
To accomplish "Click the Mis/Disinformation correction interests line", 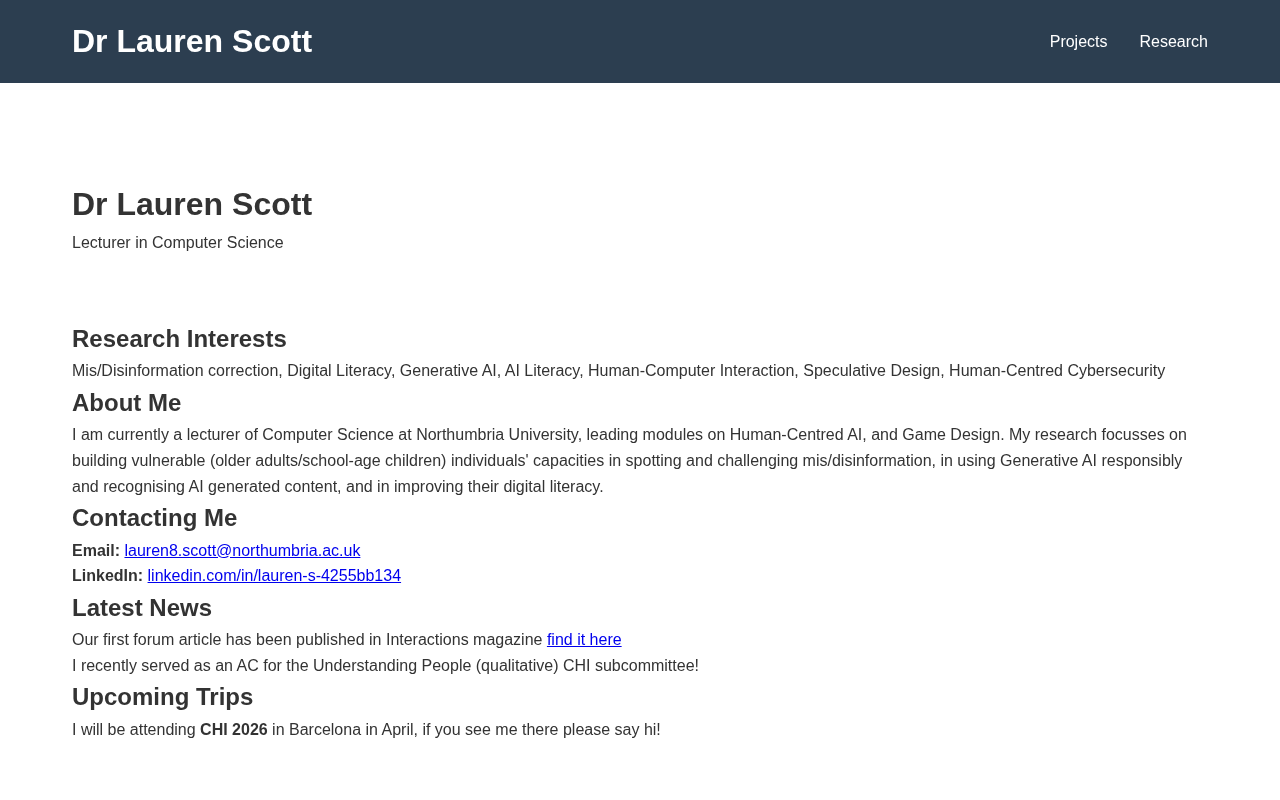I will click(618, 371).
